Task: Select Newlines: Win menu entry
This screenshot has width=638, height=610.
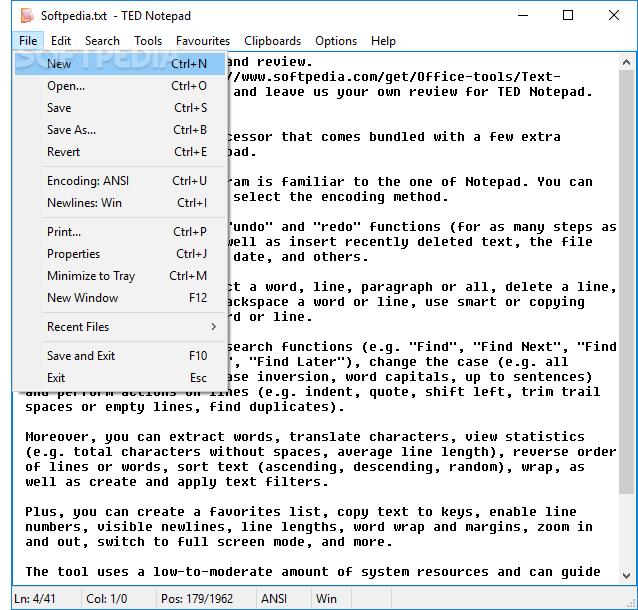Action: pos(120,203)
